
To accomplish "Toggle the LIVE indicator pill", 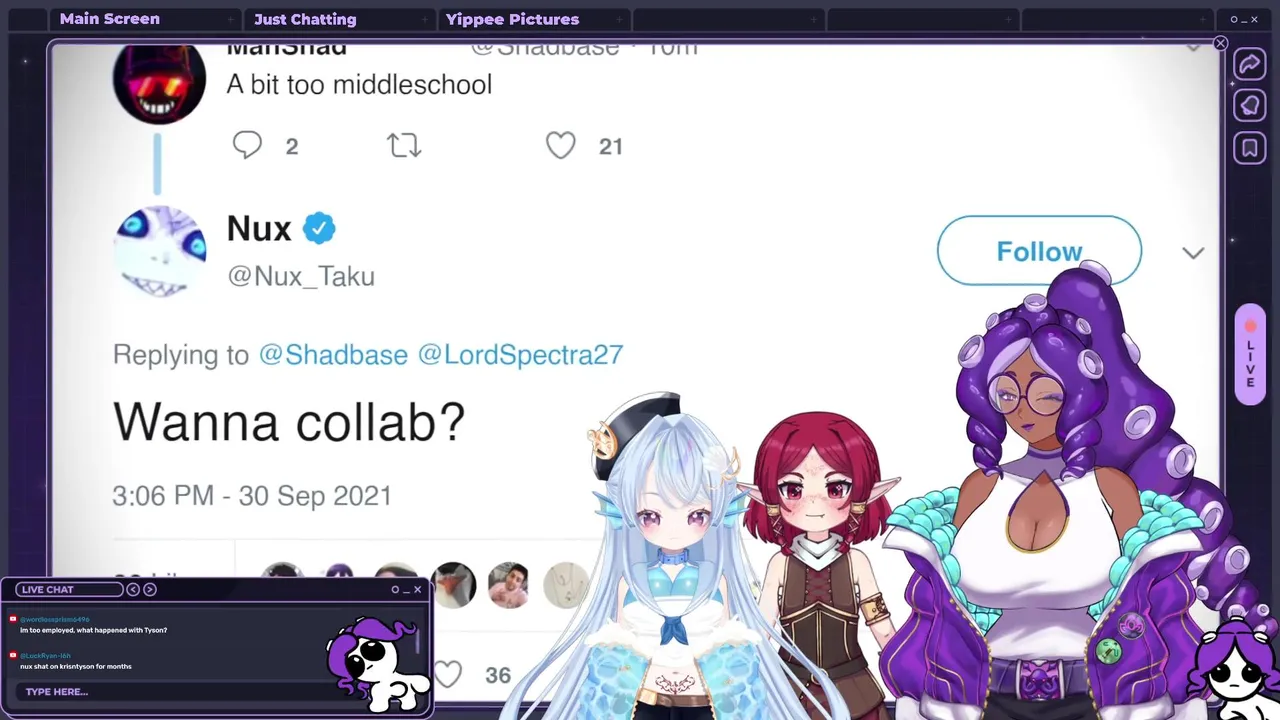I will click(1250, 355).
